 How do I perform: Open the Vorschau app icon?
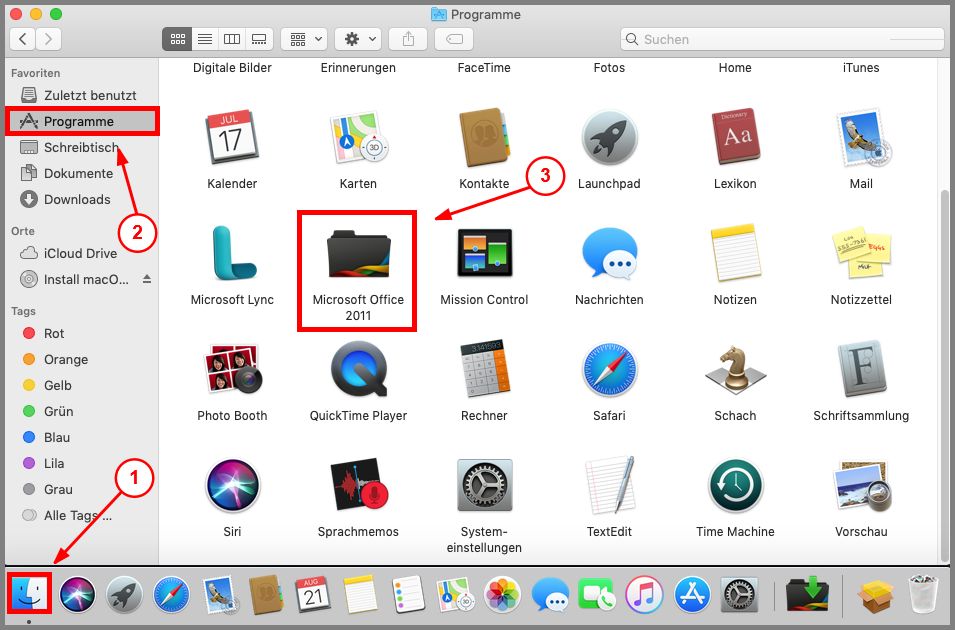pyautogui.click(x=861, y=486)
